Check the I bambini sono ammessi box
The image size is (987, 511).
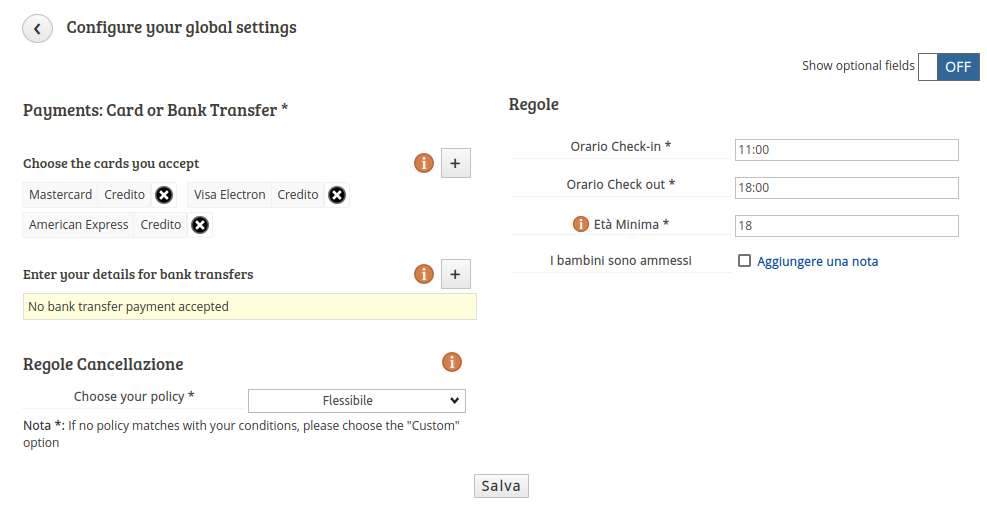click(744, 261)
